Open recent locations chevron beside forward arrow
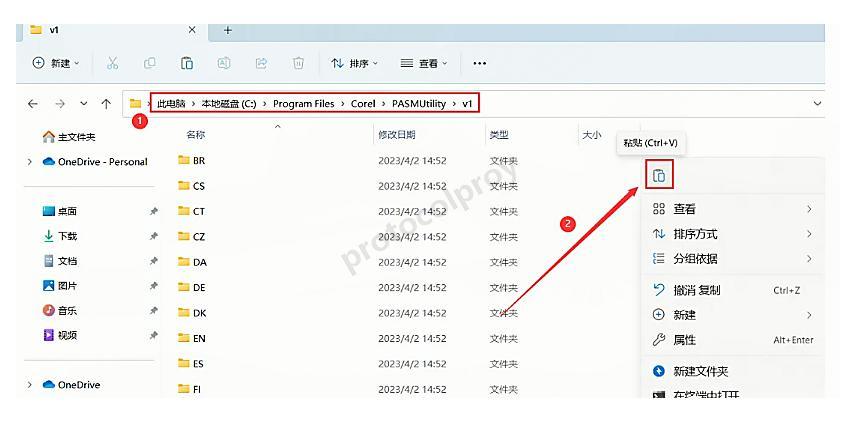The width and height of the screenshot is (856, 422). 84,104
